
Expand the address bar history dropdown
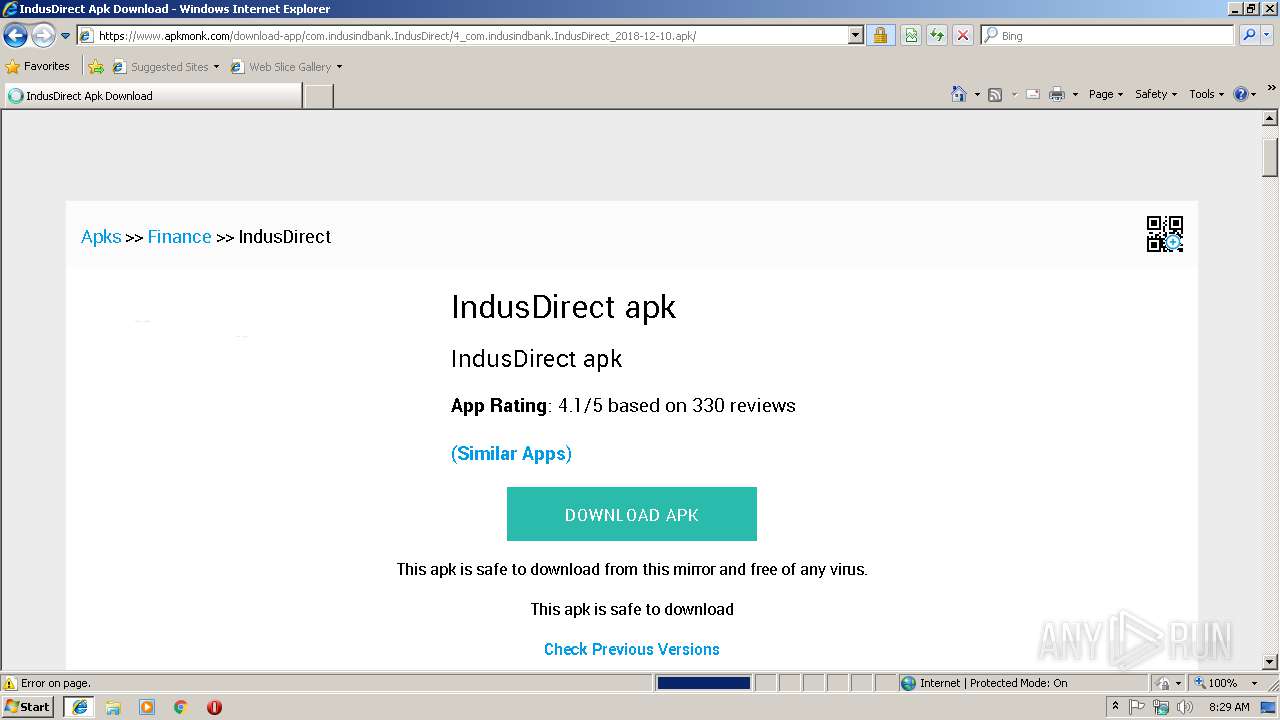click(x=856, y=36)
